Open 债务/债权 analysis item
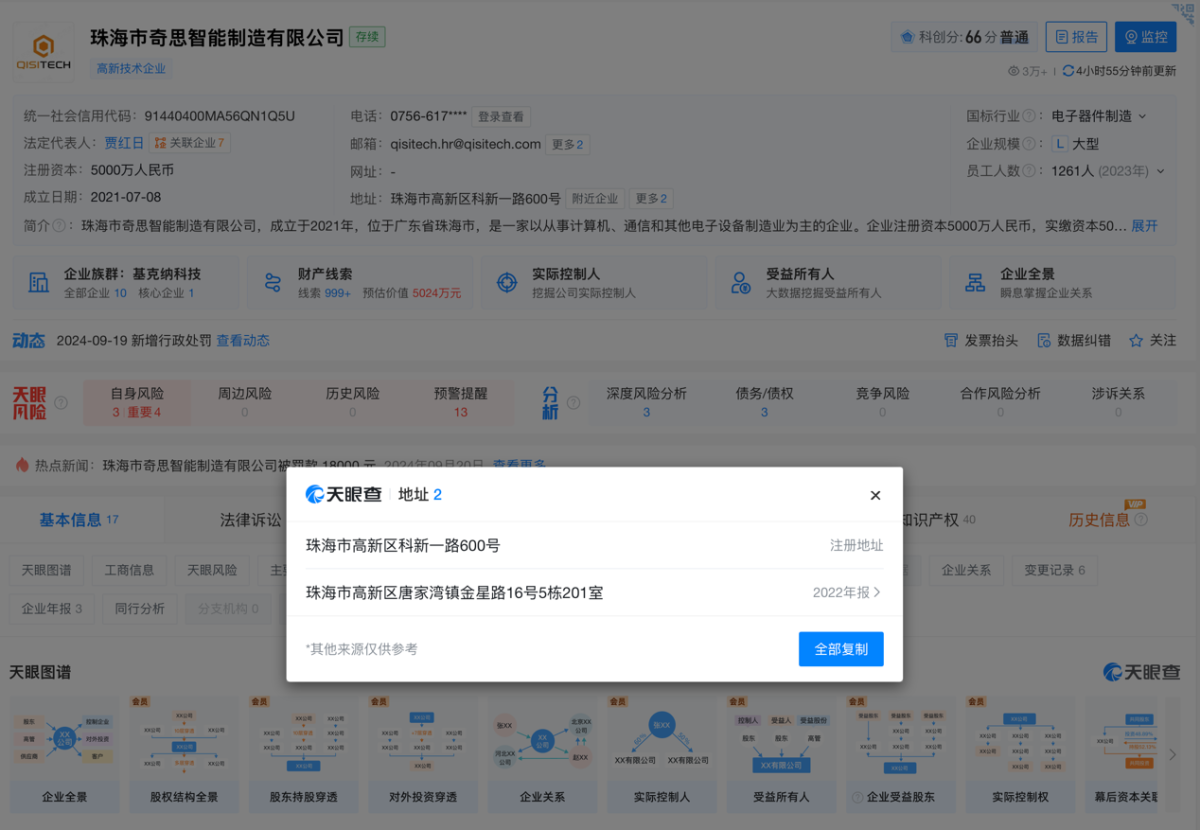This screenshot has width=1200, height=830. [765, 402]
